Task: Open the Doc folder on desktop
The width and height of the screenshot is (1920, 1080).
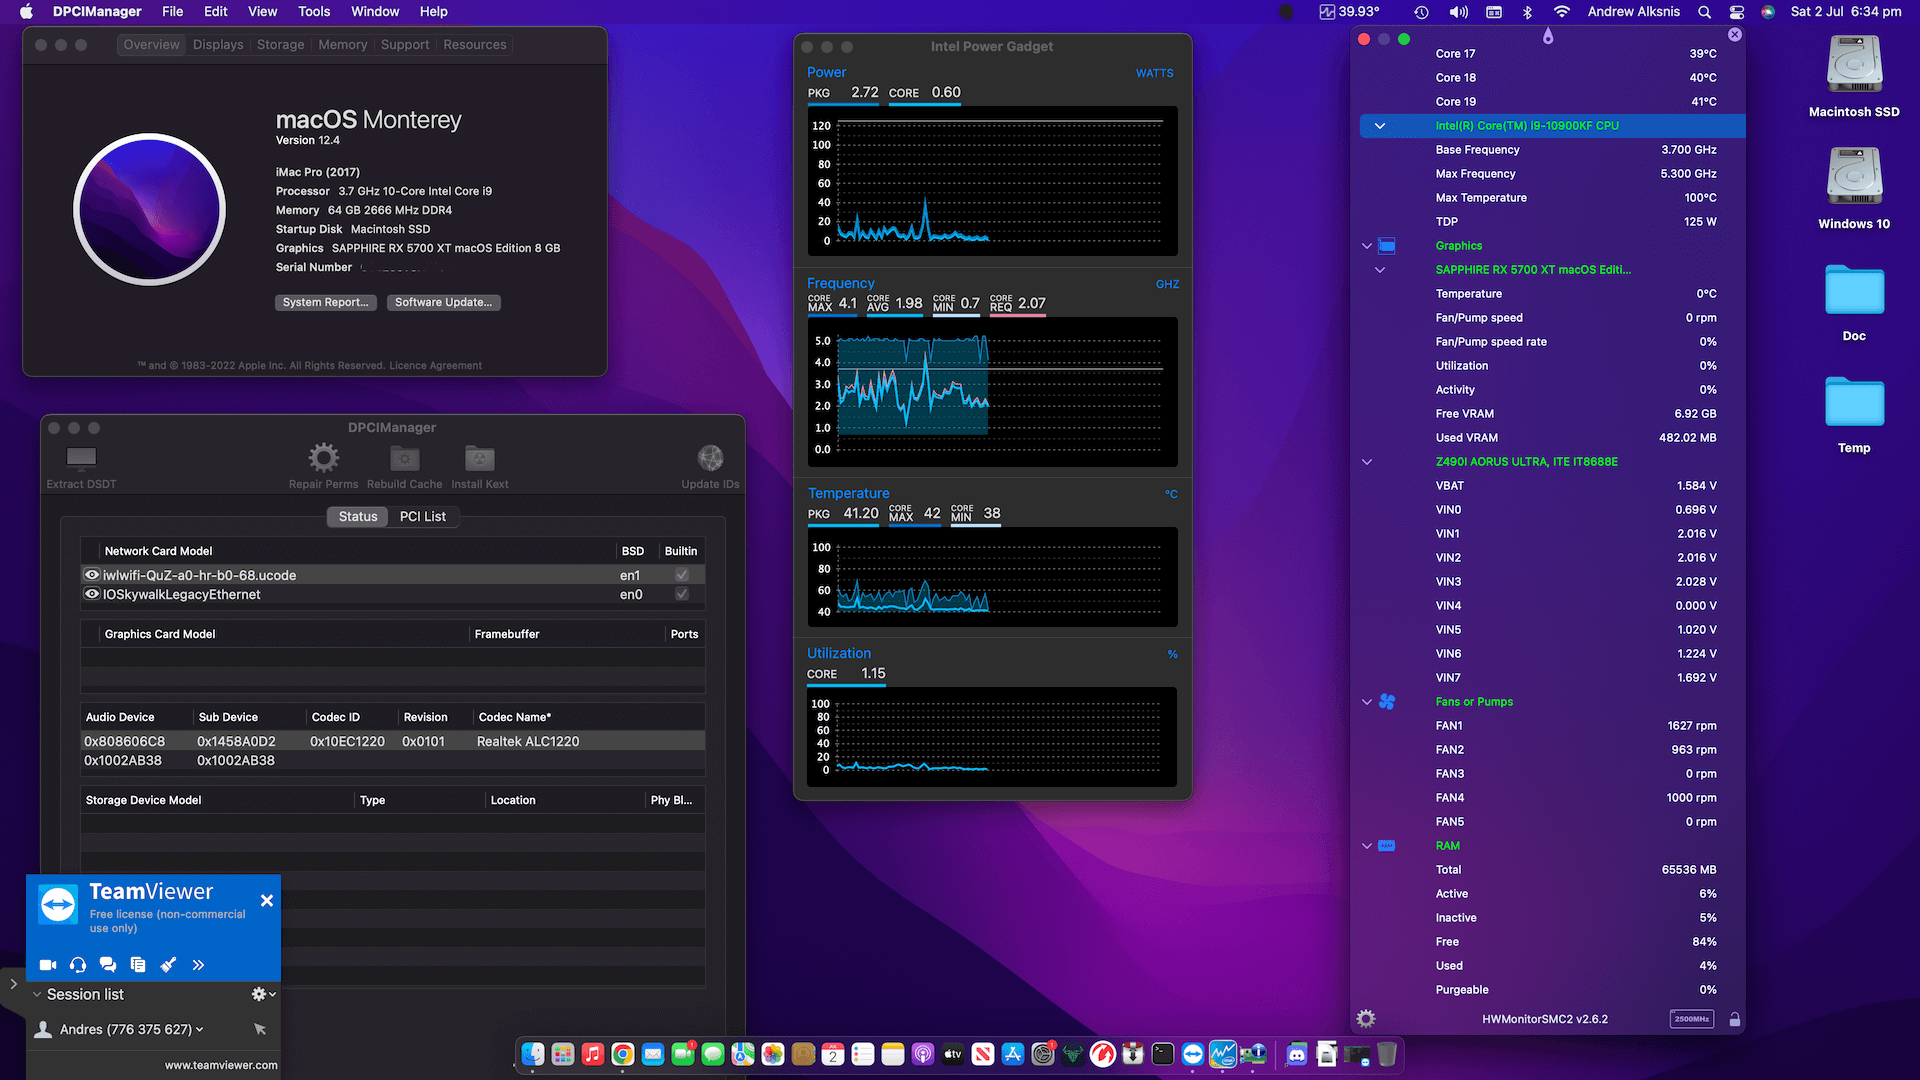Action: (1854, 303)
